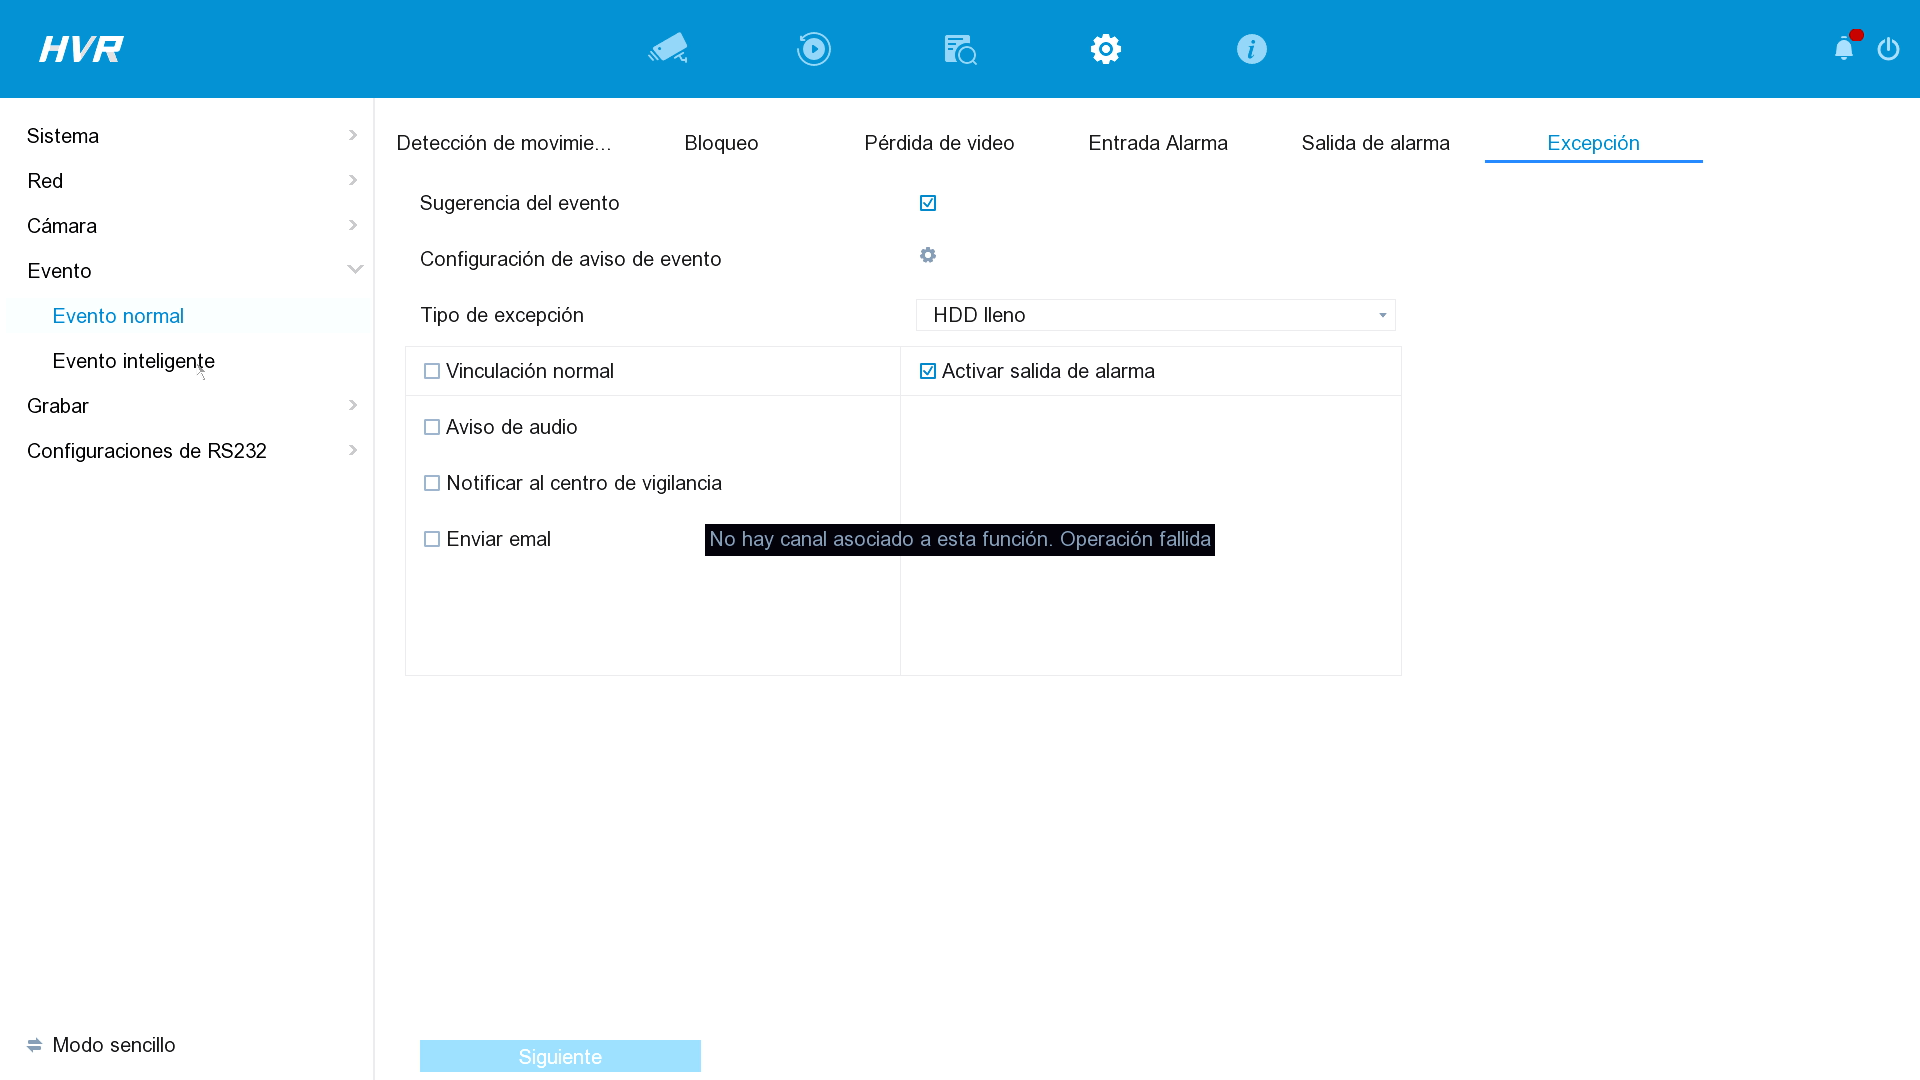Click the power shutdown icon
1920x1080 pixels.
click(x=1888, y=48)
